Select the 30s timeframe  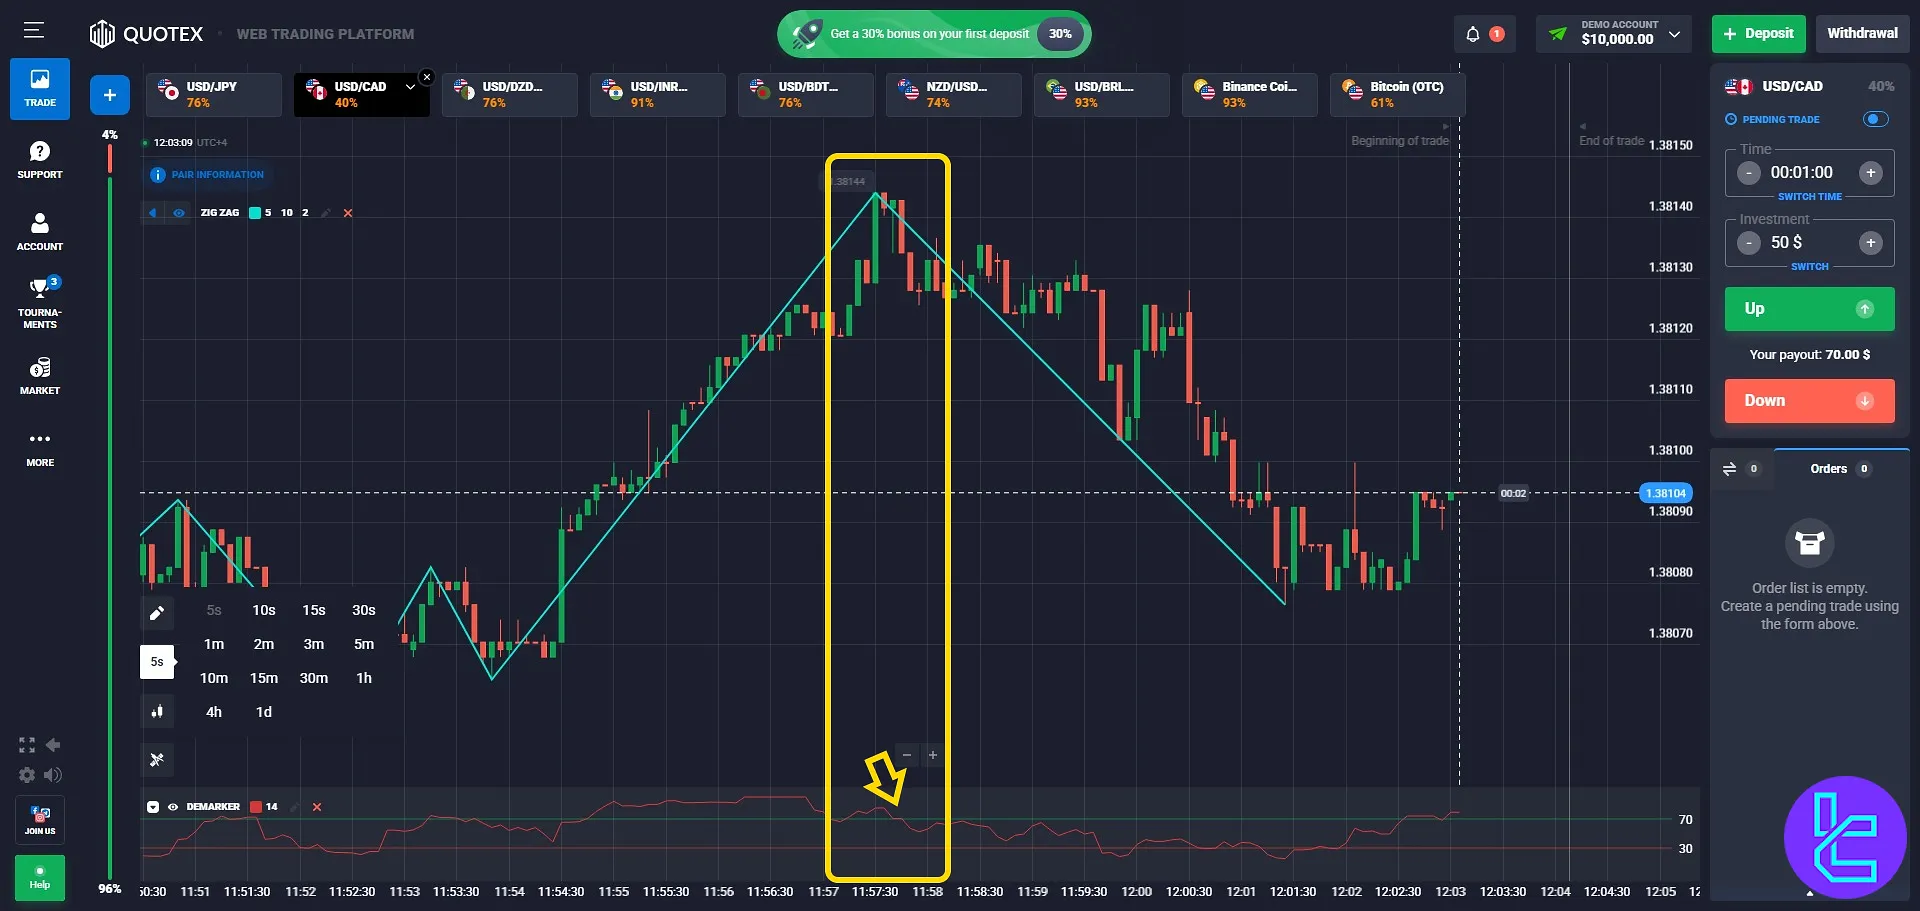[x=364, y=610]
